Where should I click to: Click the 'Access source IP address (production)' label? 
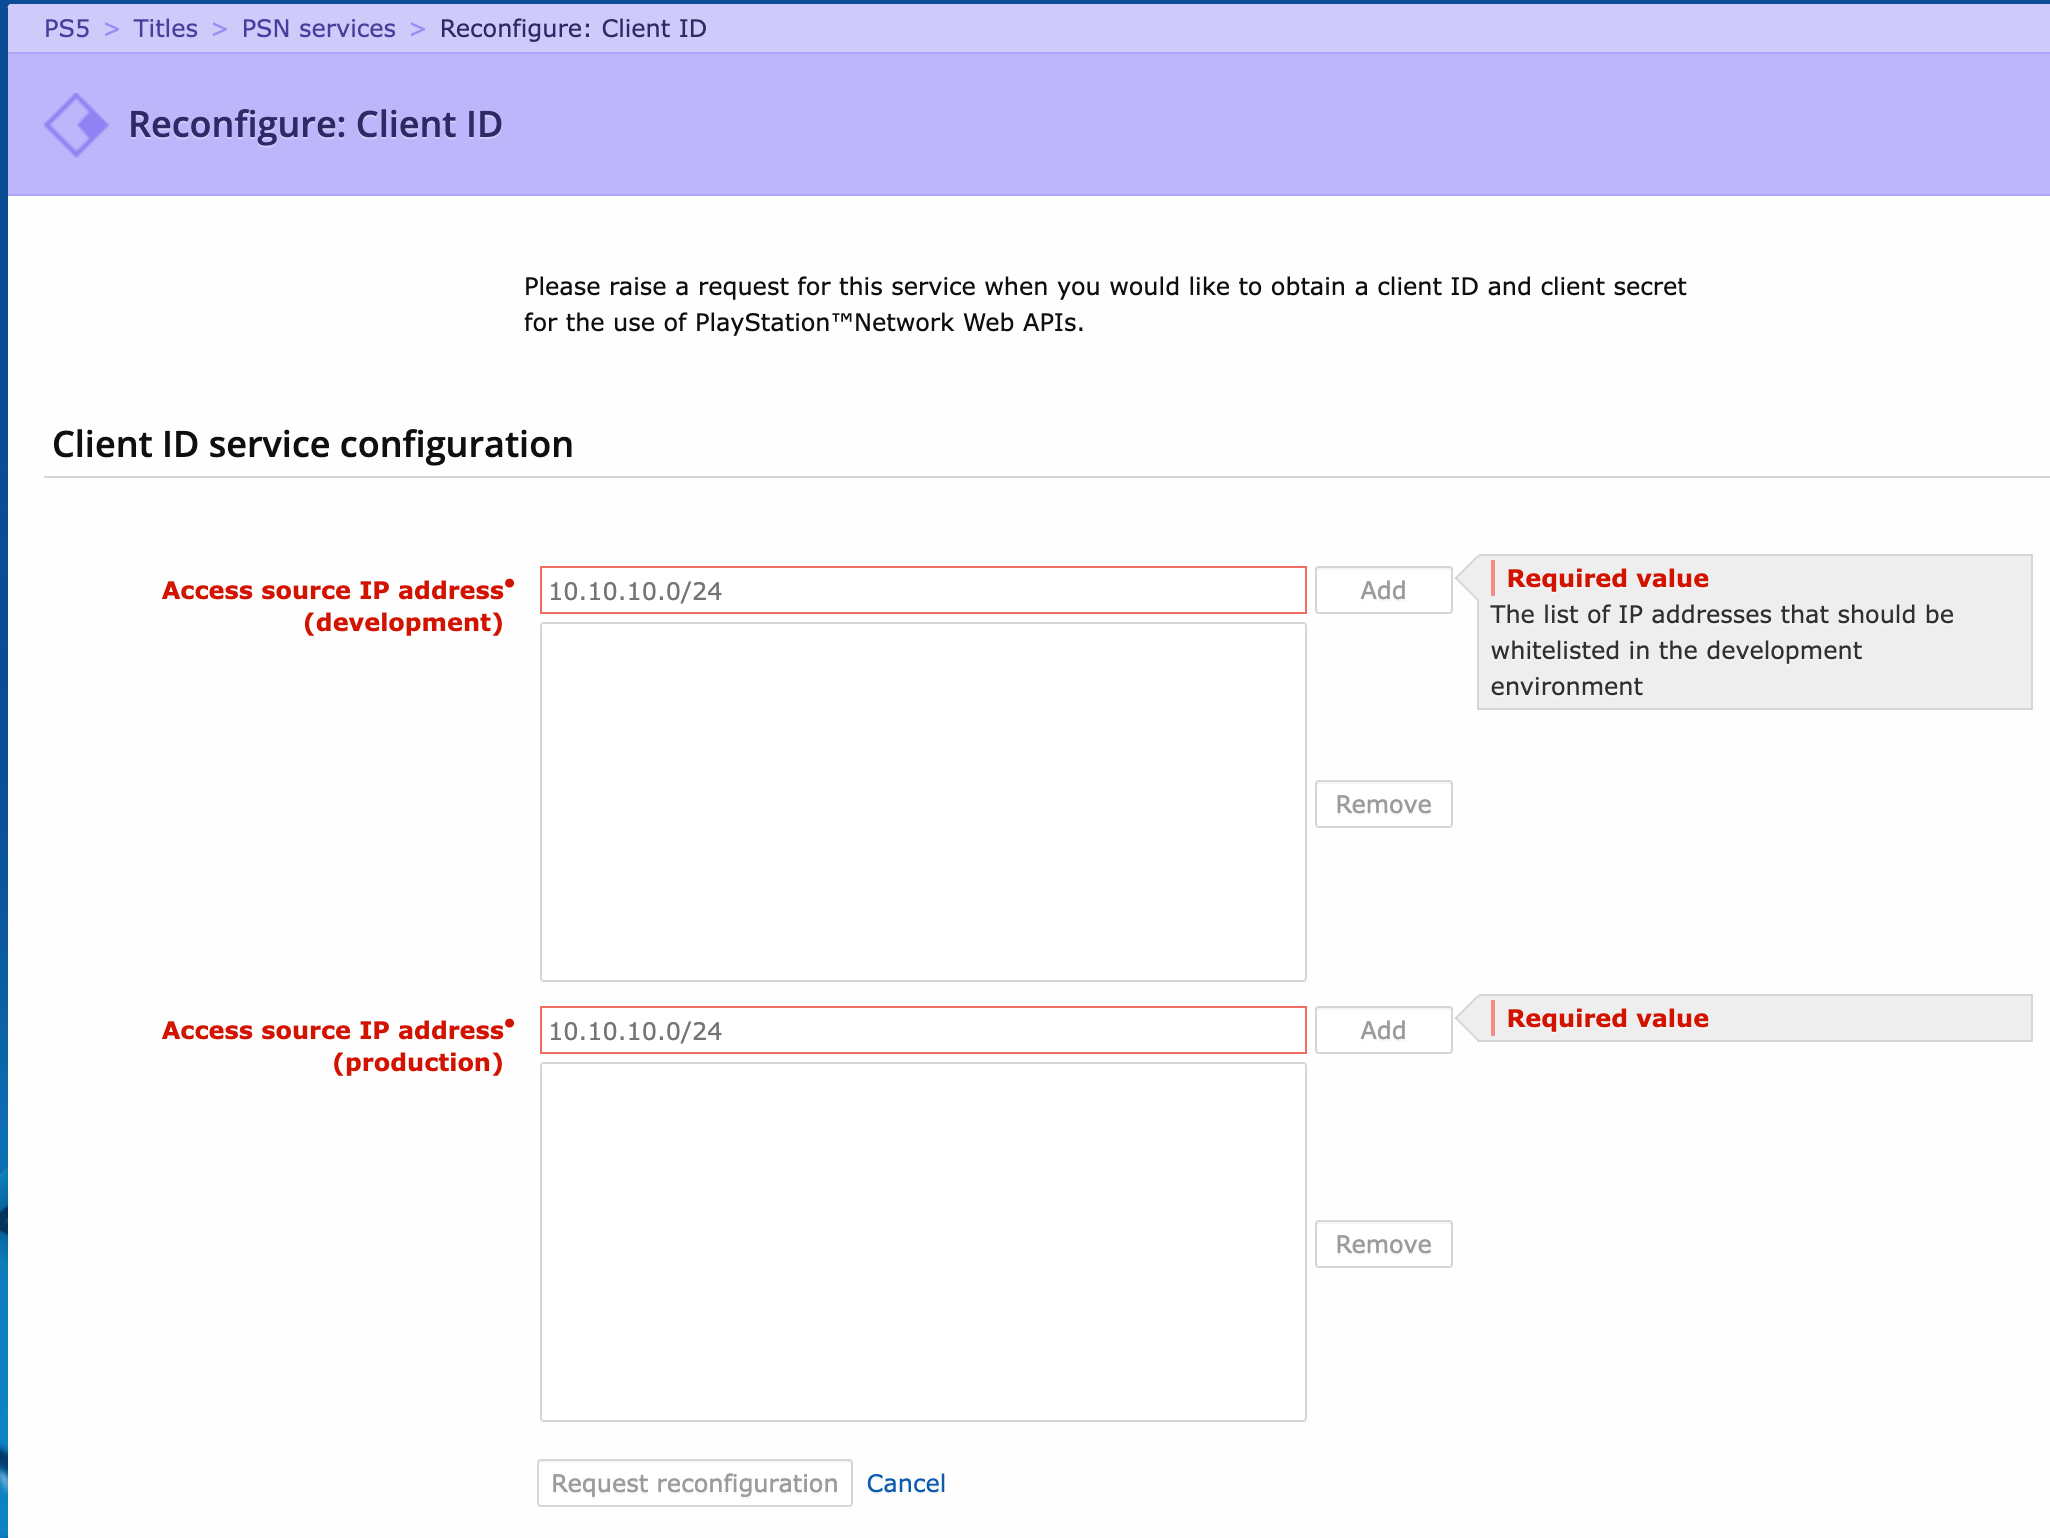pyautogui.click(x=338, y=1046)
